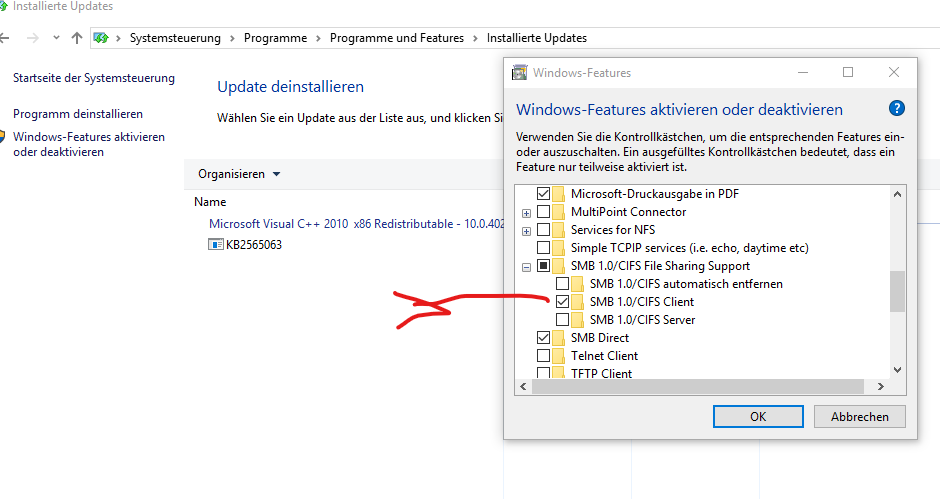This screenshot has height=499, width=940.
Task: Click folder icon beside Telnet Client
Action: point(558,356)
